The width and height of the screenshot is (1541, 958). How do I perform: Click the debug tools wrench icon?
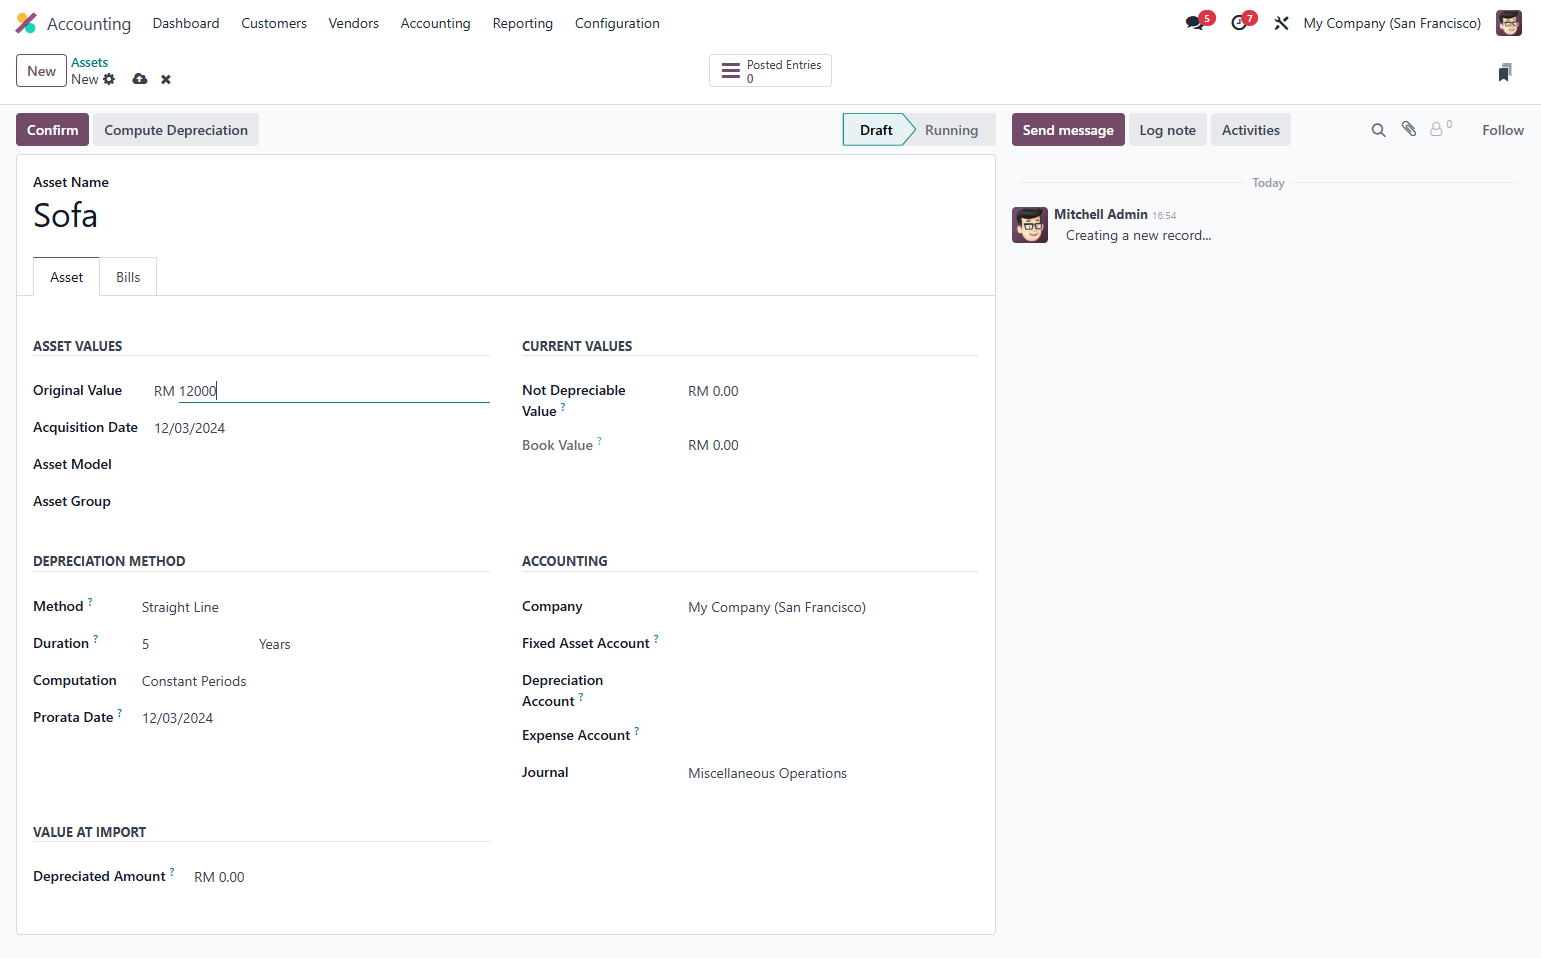(x=1281, y=23)
